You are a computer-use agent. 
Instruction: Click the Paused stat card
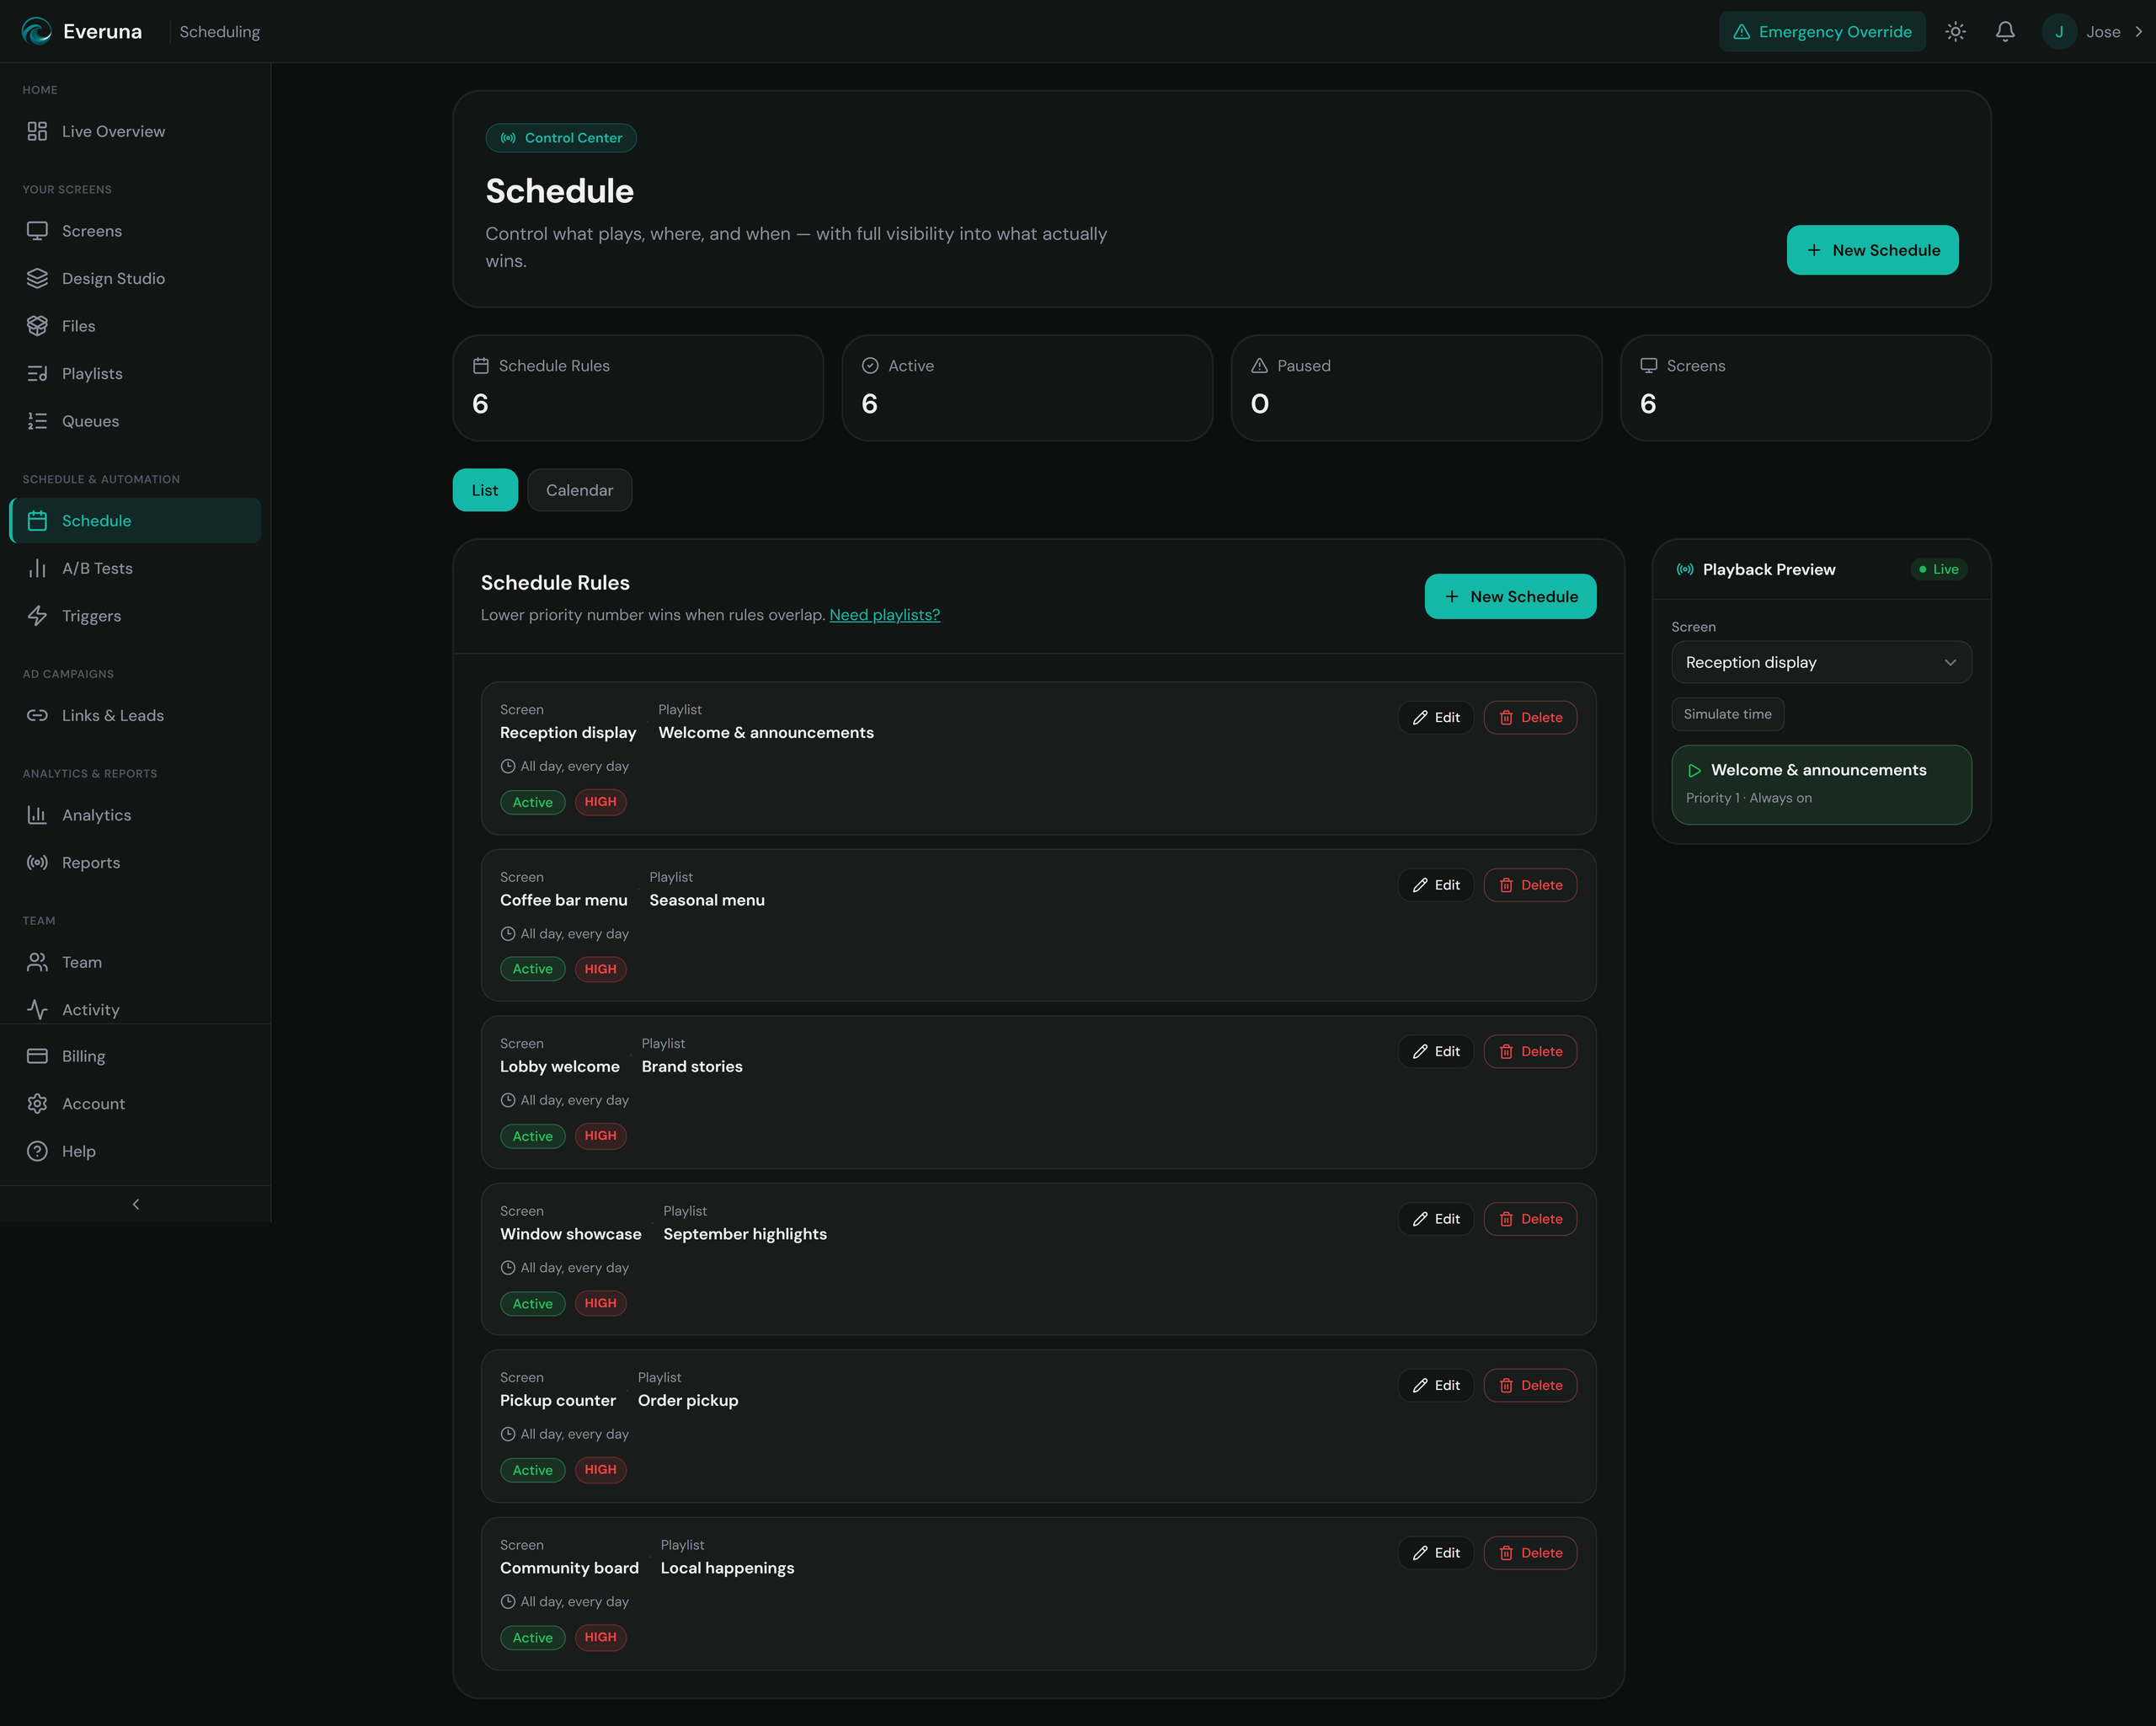tap(1416, 388)
